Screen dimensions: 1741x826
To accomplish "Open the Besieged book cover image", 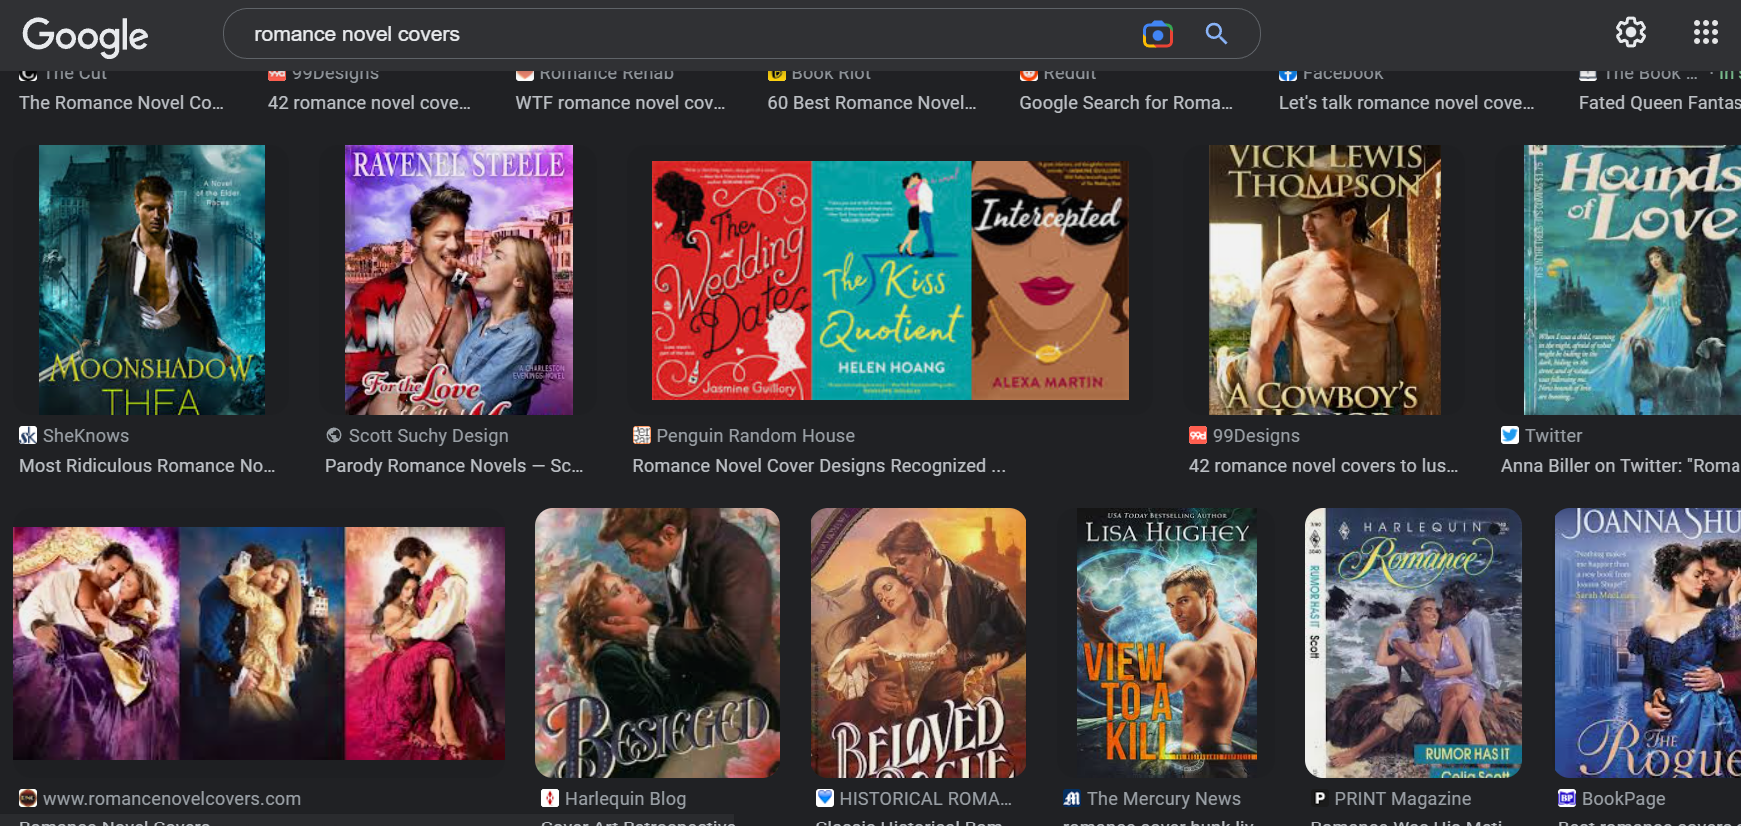I will 657,643.
